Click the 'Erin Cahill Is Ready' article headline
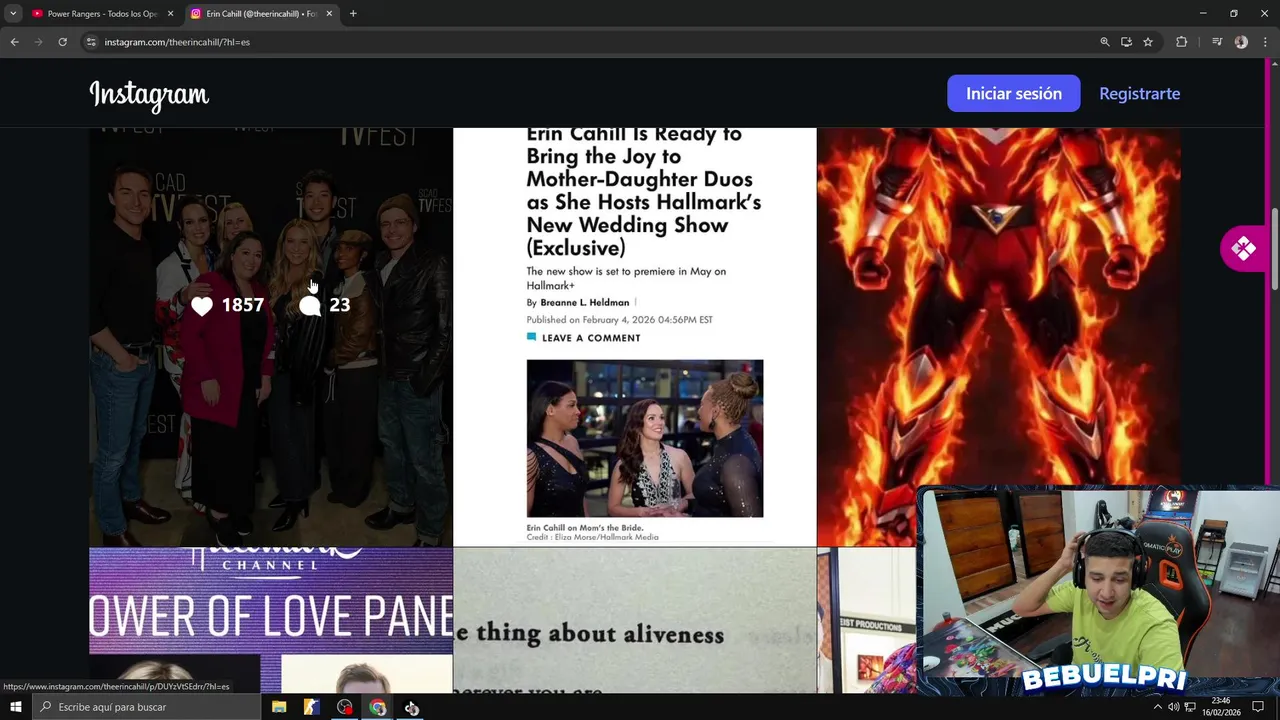1280x720 pixels. pos(644,191)
